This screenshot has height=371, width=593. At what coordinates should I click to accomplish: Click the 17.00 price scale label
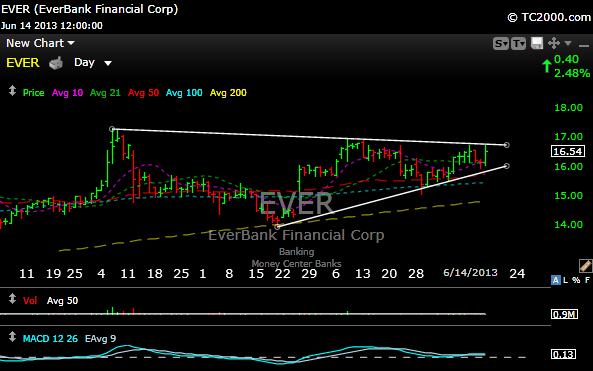coord(568,137)
